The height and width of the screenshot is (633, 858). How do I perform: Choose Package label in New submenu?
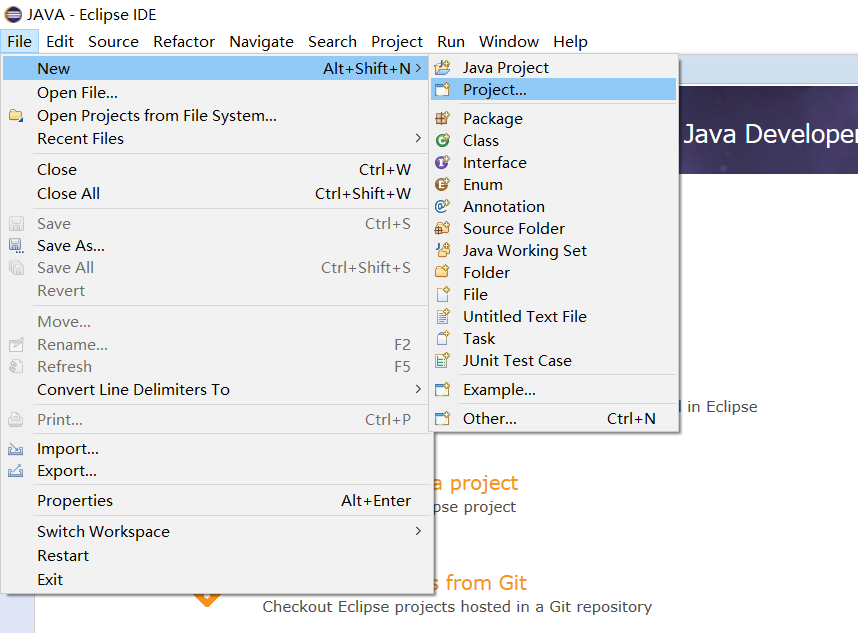(x=492, y=118)
